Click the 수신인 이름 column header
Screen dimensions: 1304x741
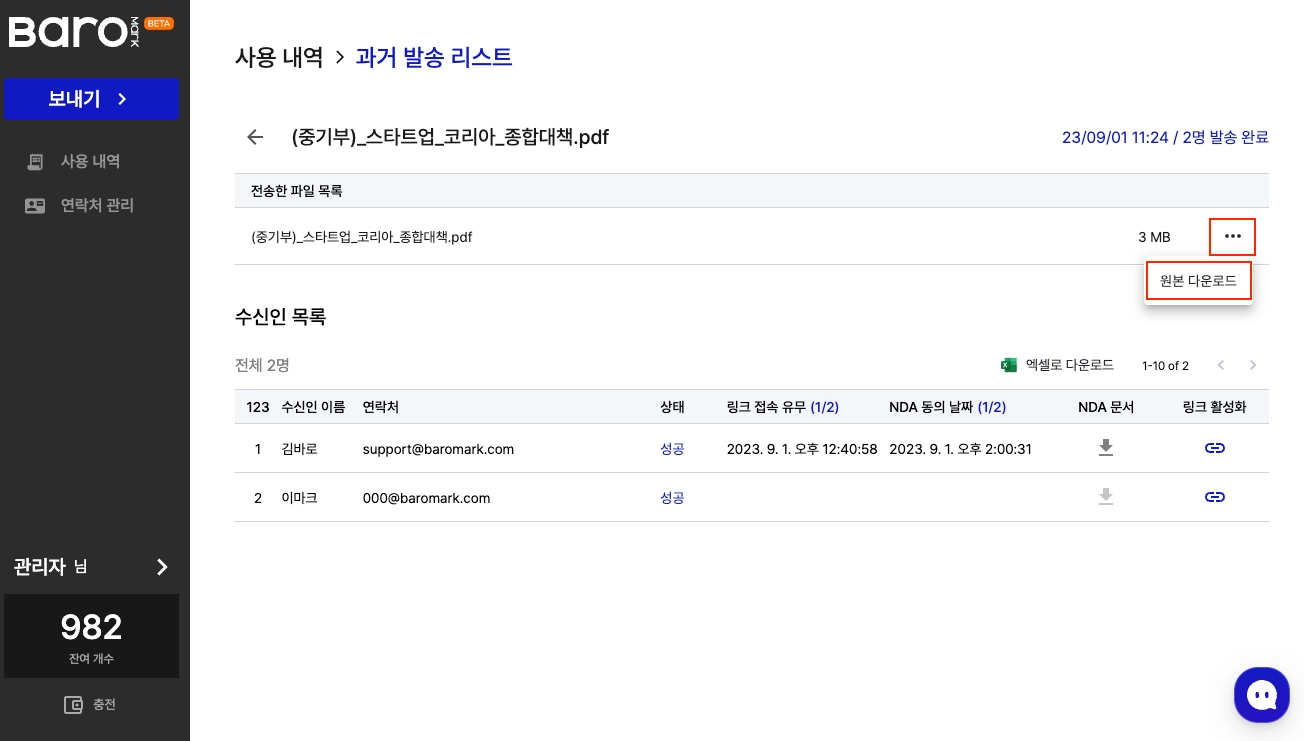point(313,407)
